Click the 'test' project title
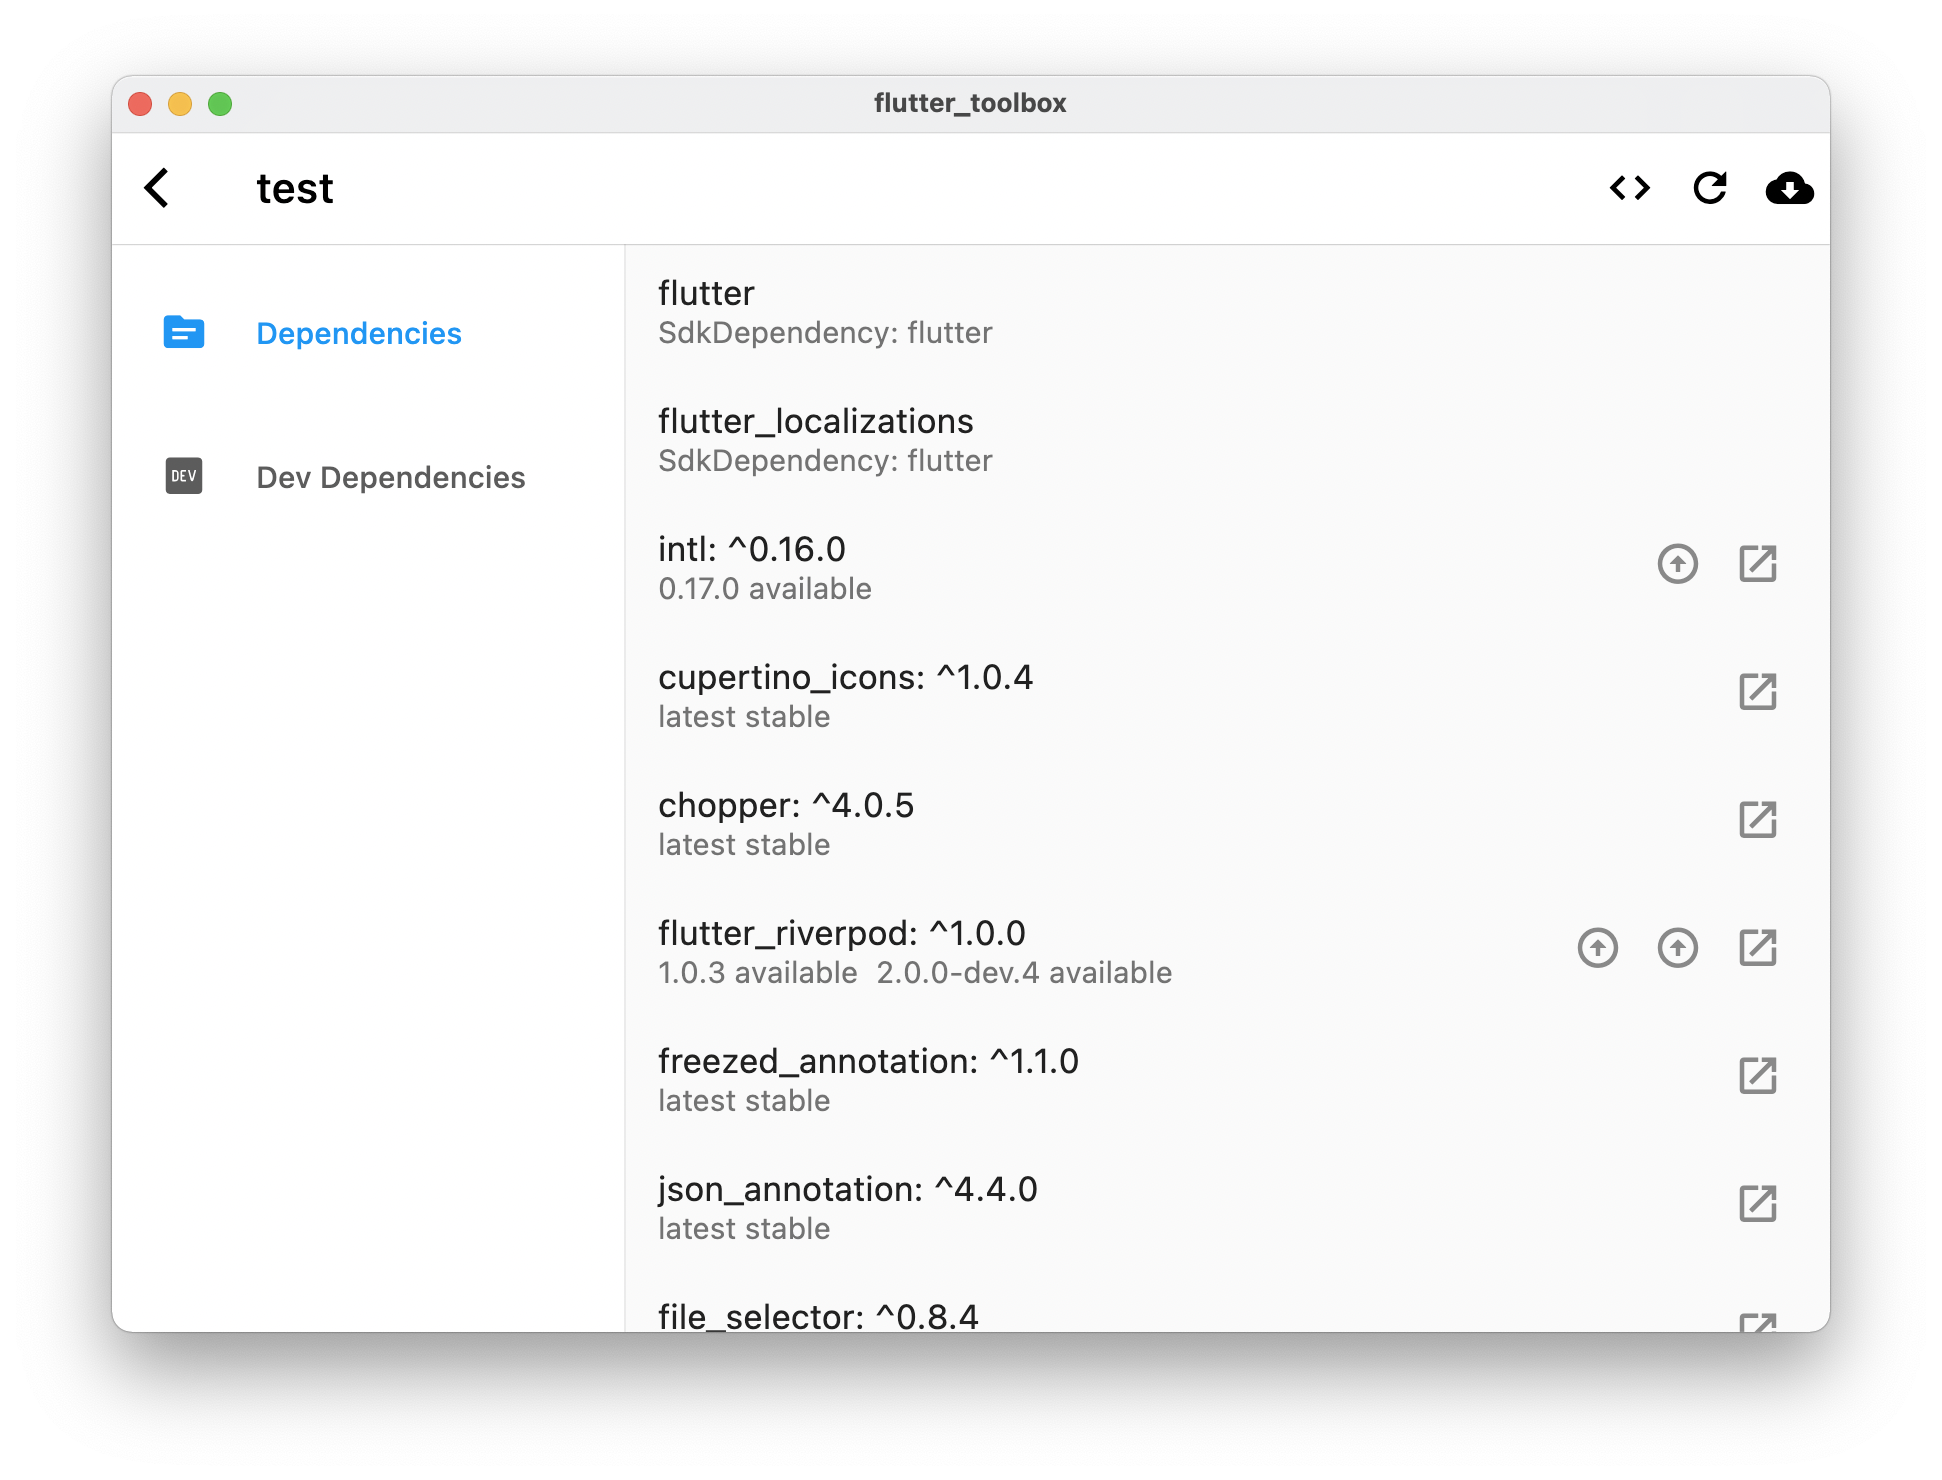 [x=295, y=189]
